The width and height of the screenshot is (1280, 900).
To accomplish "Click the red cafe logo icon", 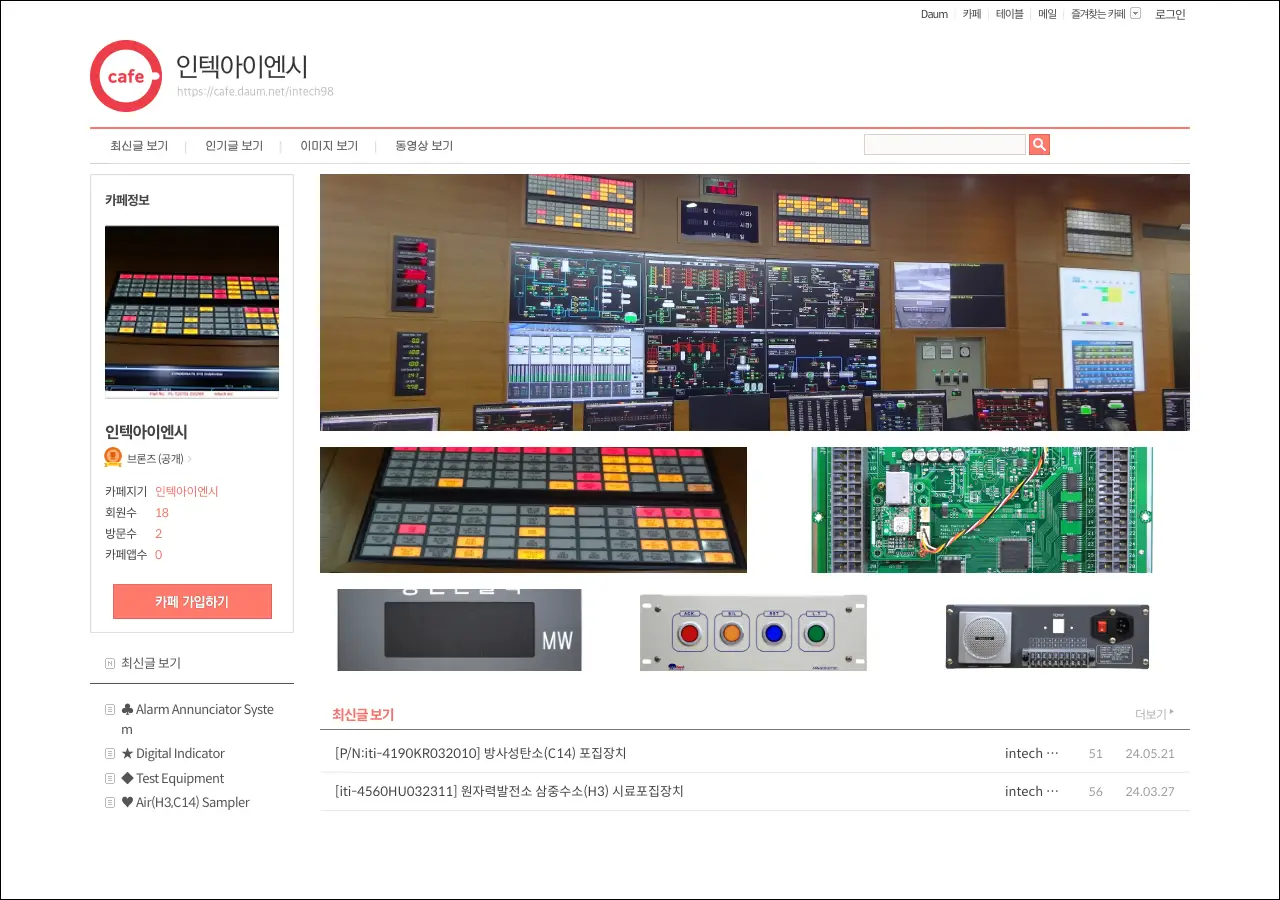I will click(126, 76).
